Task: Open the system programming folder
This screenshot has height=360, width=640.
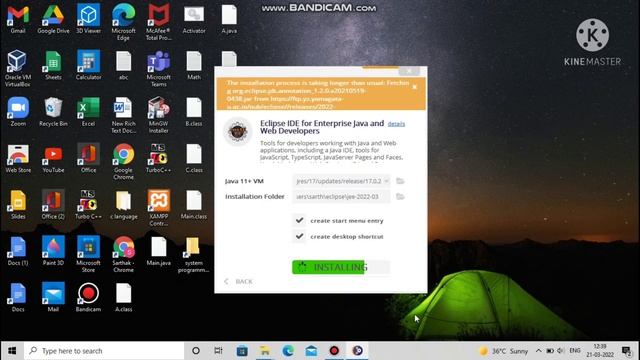Action: click(x=194, y=254)
